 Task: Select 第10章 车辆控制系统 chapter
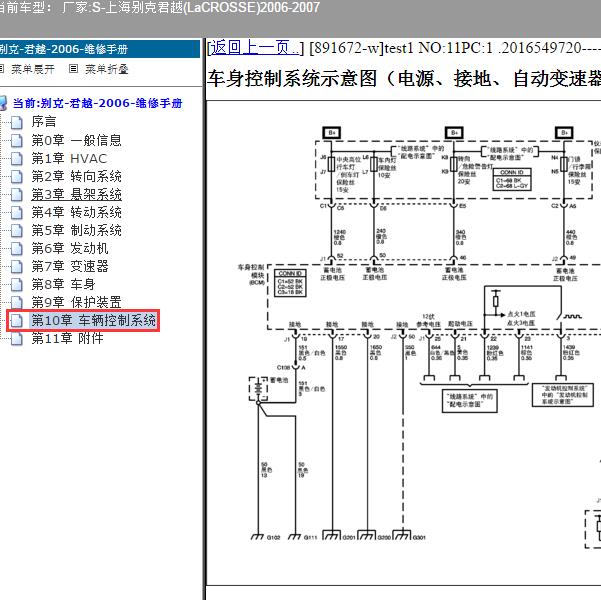point(93,320)
